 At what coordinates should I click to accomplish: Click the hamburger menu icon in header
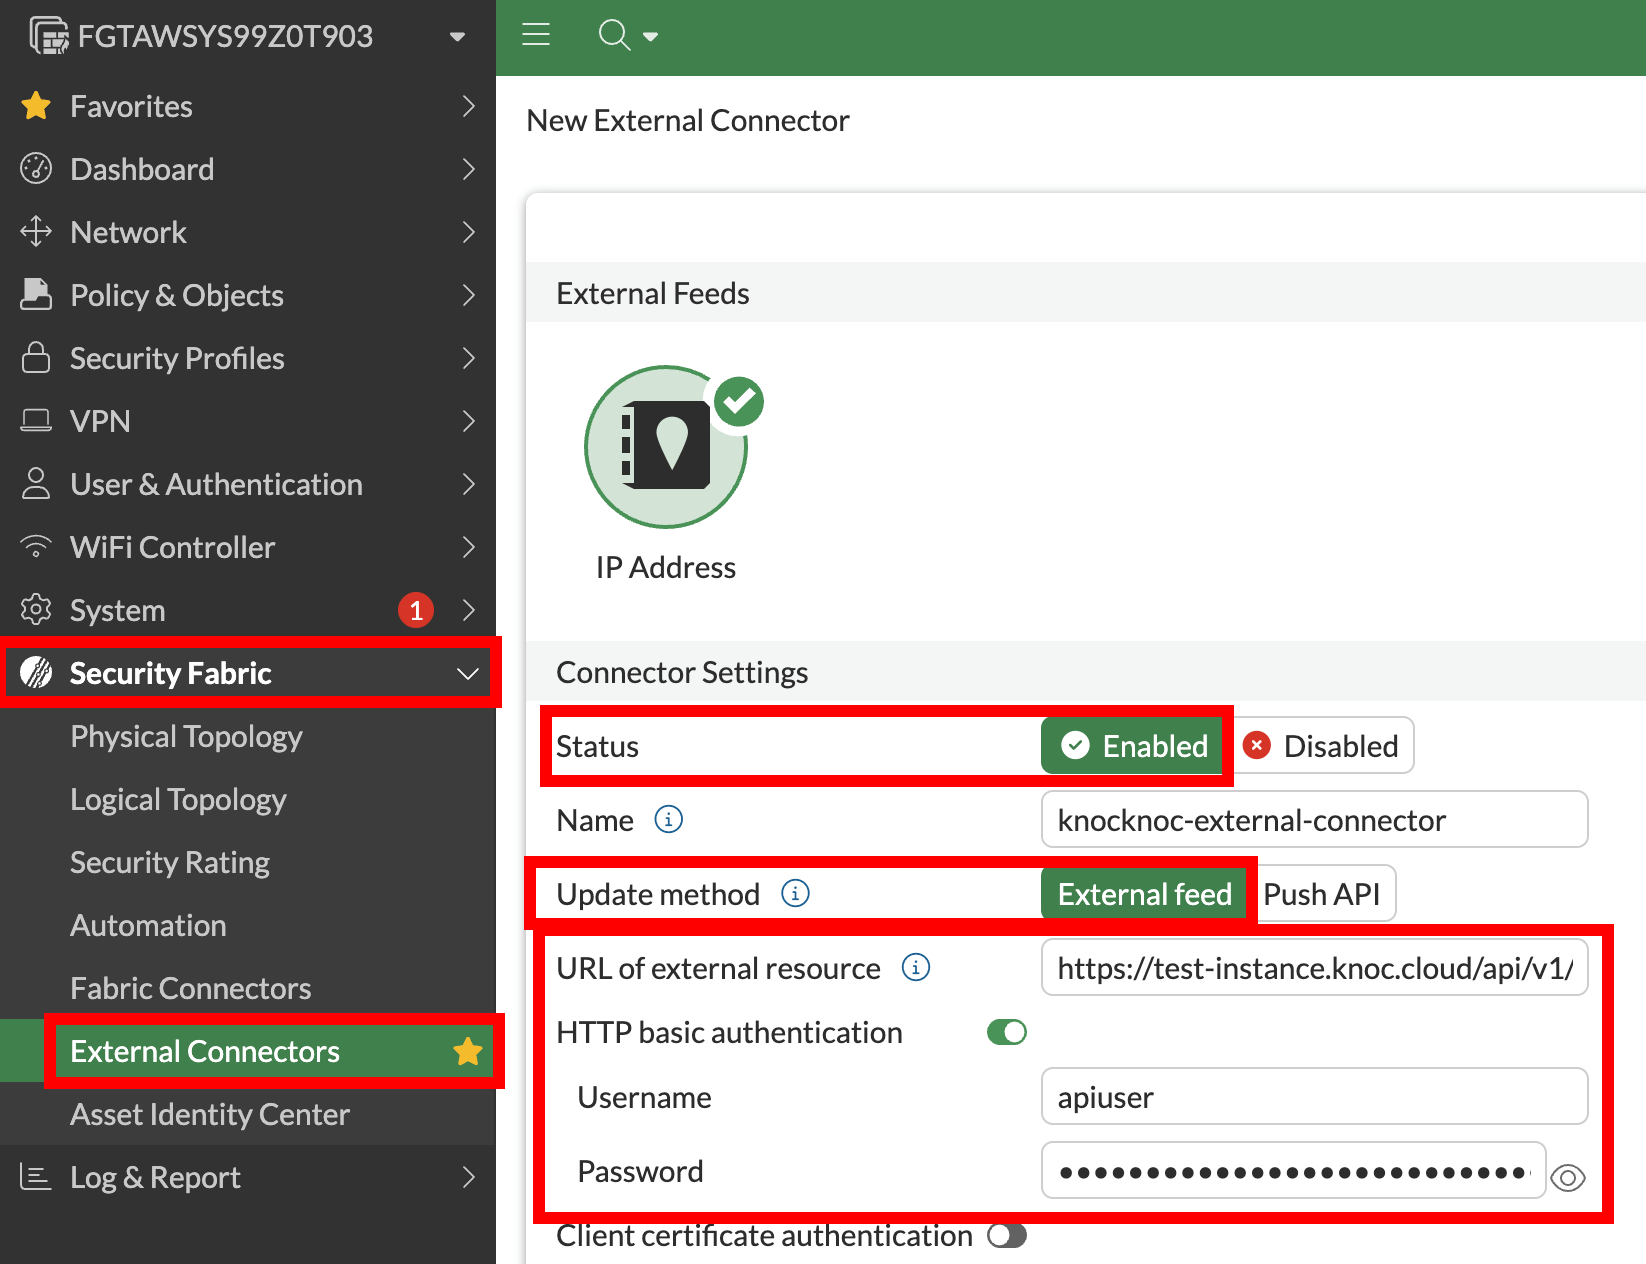point(536,35)
